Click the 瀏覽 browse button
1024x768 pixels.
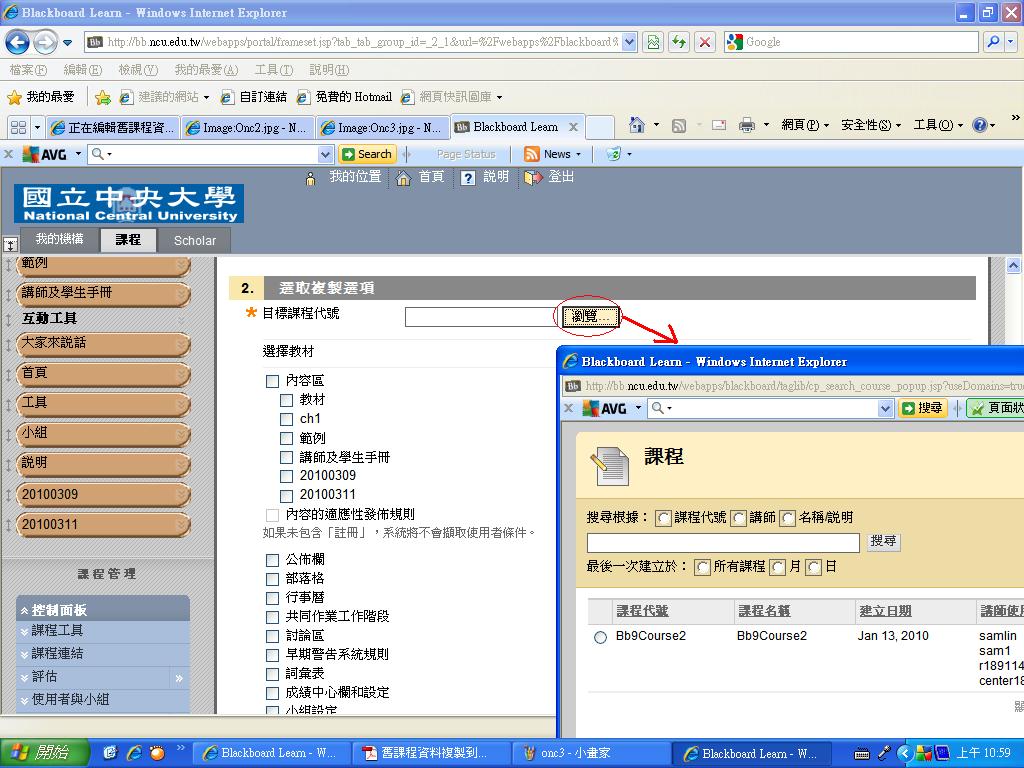(591, 317)
